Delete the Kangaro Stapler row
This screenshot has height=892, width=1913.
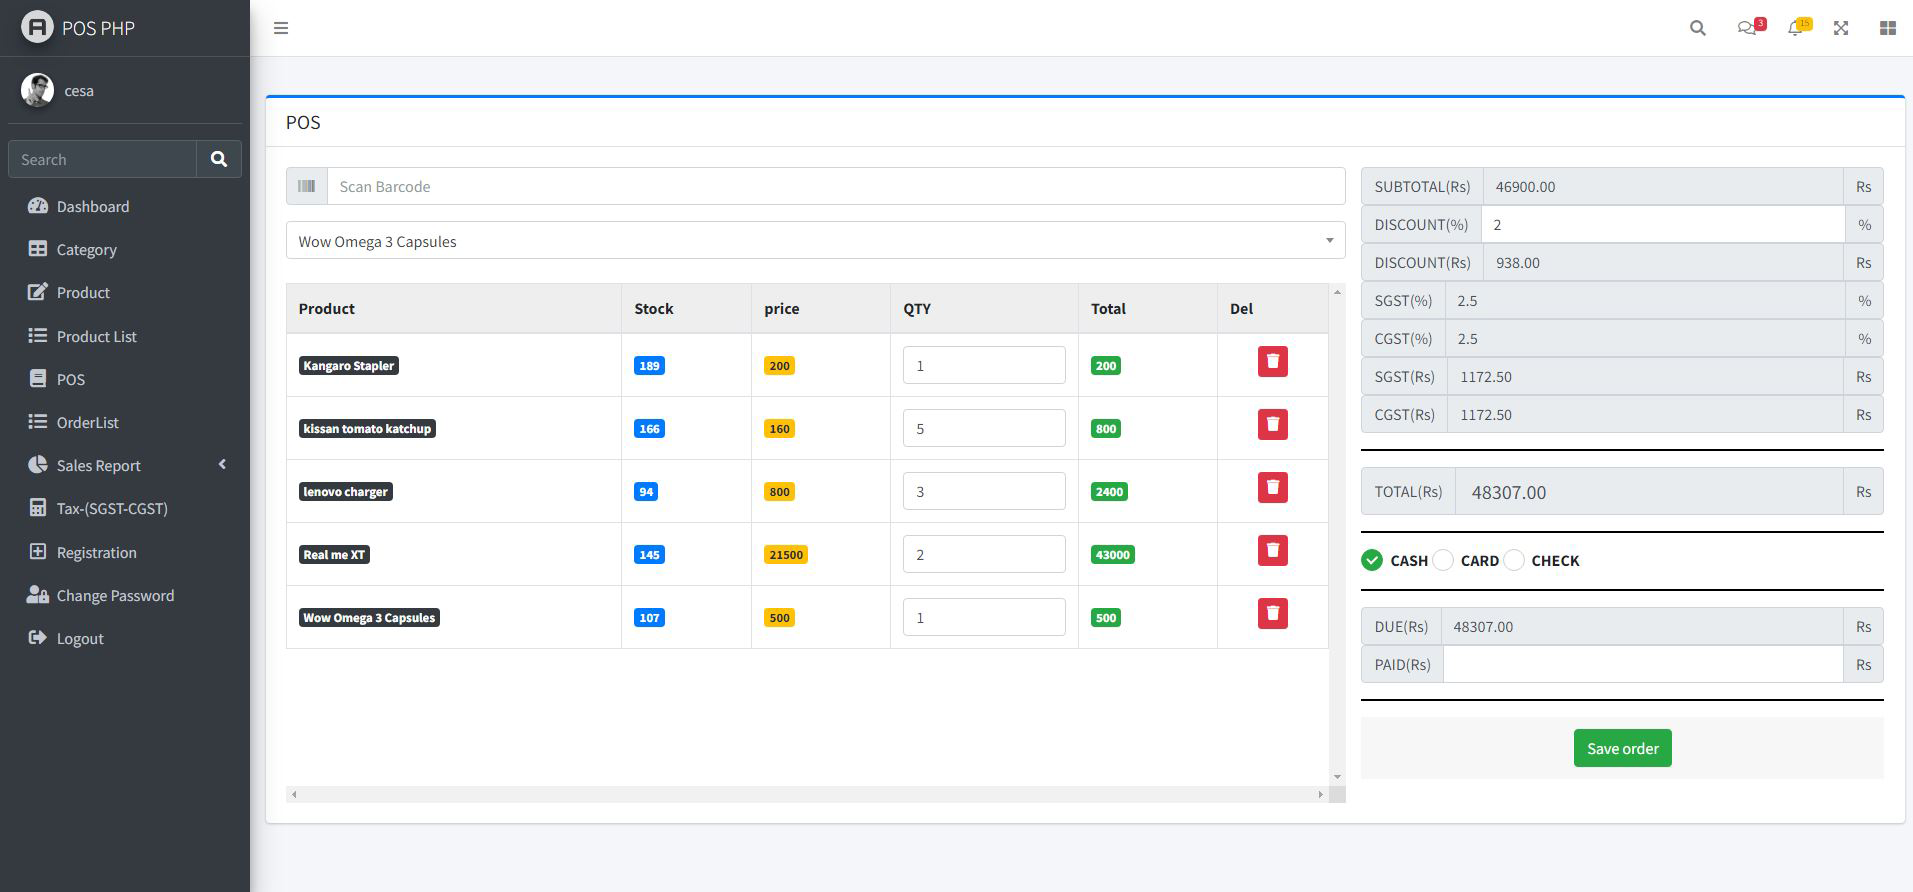(1272, 362)
